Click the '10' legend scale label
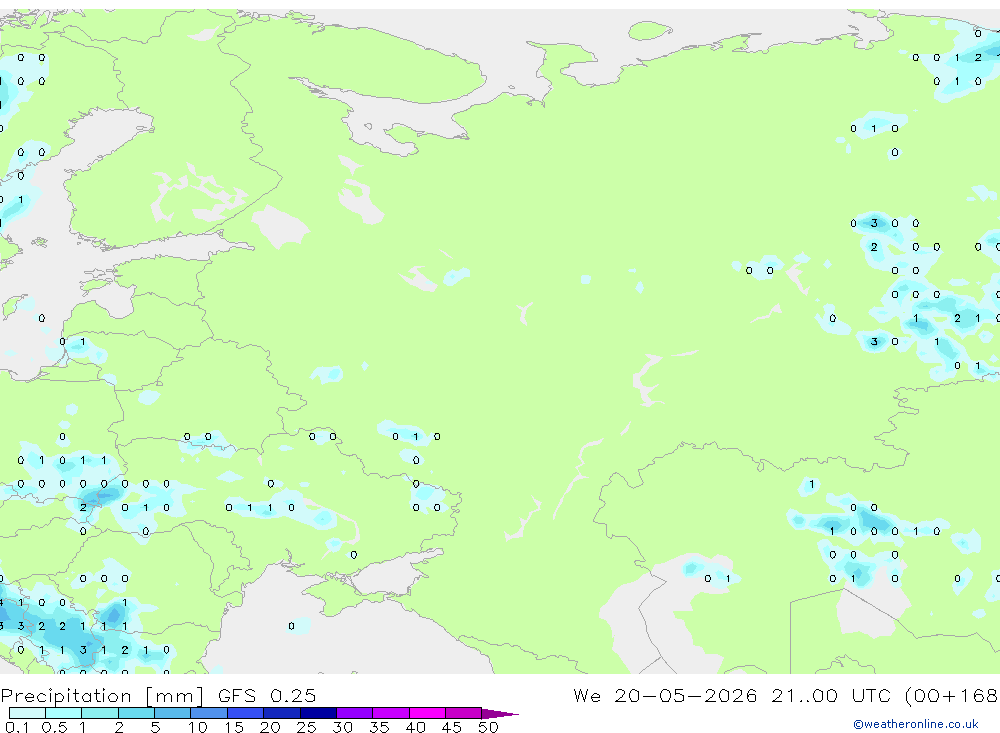Screen dimensions: 1000x733 [x=198, y=727]
